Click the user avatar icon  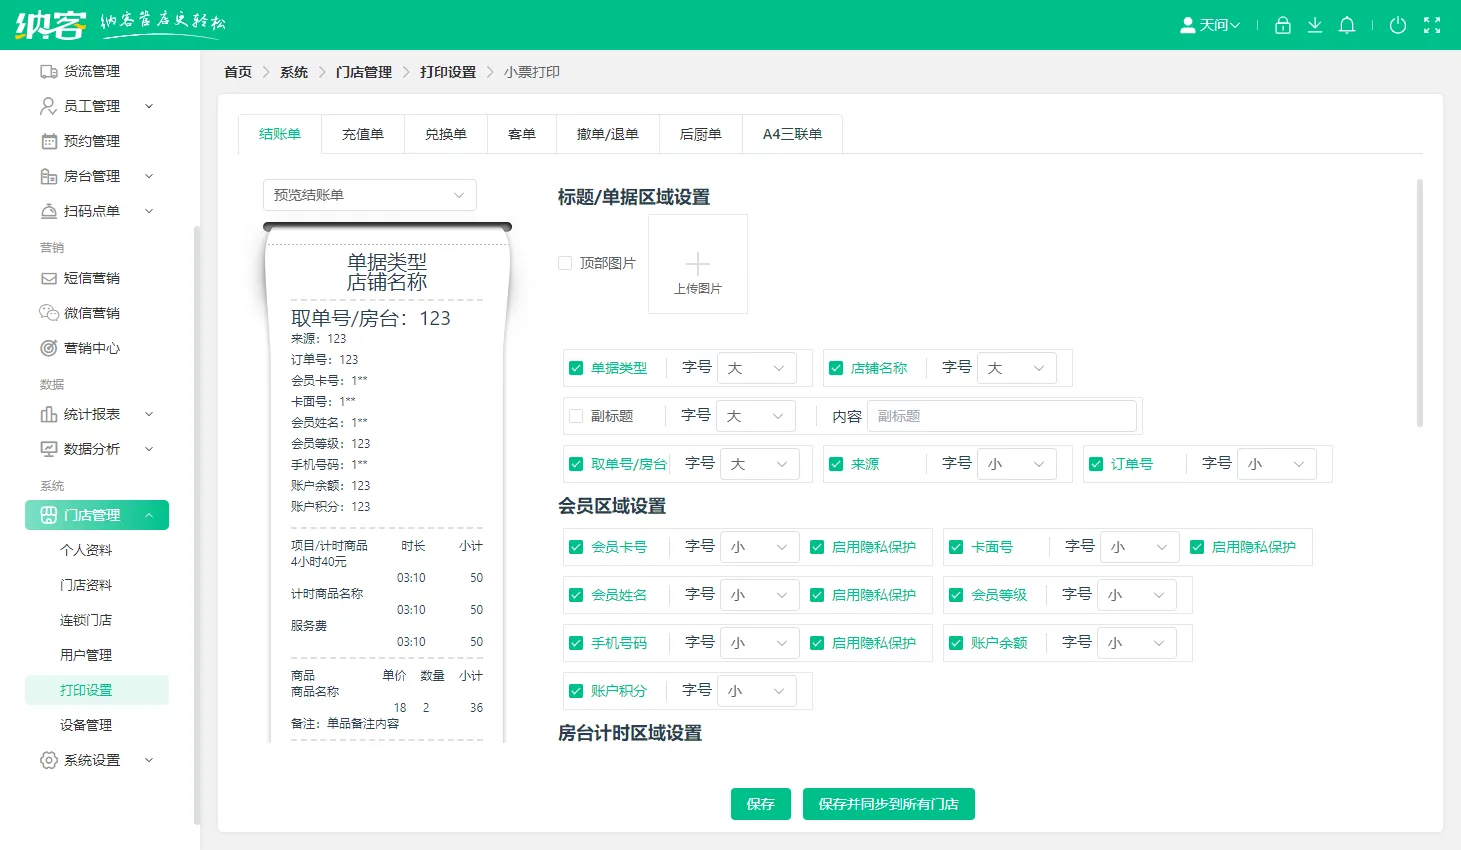1188,25
